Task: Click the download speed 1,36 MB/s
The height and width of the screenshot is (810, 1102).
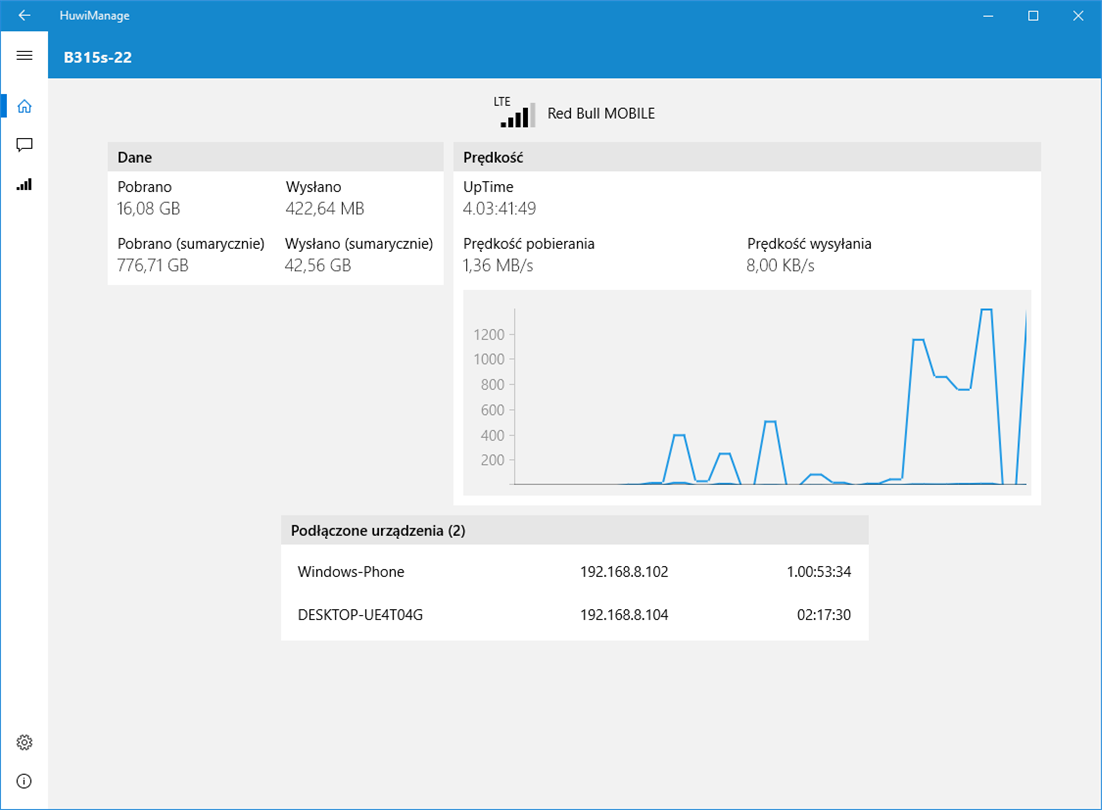Action: point(498,266)
